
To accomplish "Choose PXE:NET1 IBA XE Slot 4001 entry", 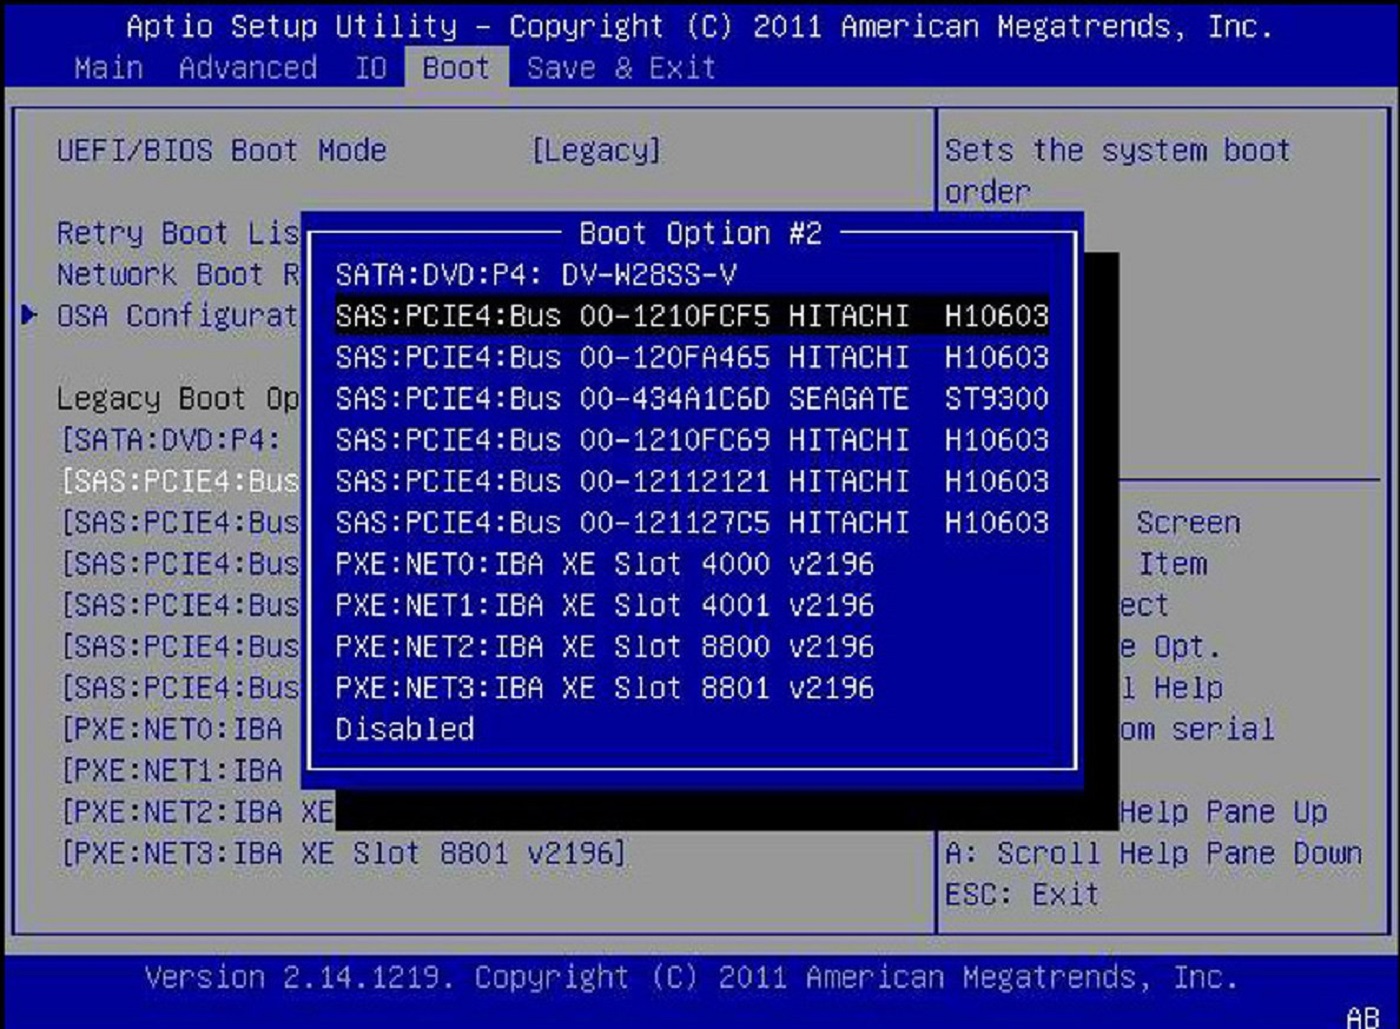I will (605, 605).
